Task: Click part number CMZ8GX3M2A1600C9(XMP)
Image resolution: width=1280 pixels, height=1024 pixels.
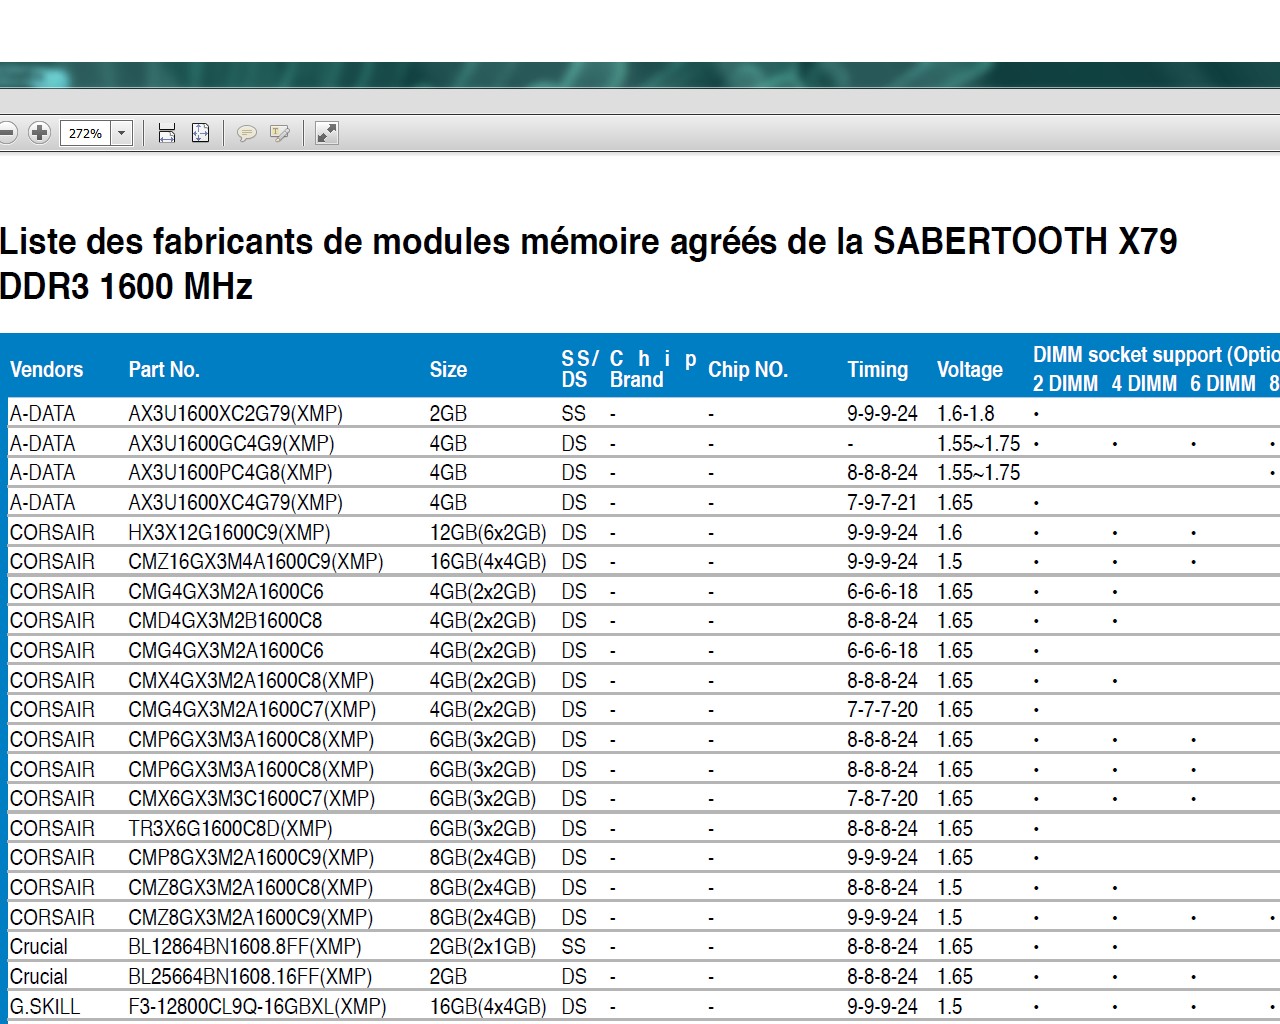Action: [251, 917]
